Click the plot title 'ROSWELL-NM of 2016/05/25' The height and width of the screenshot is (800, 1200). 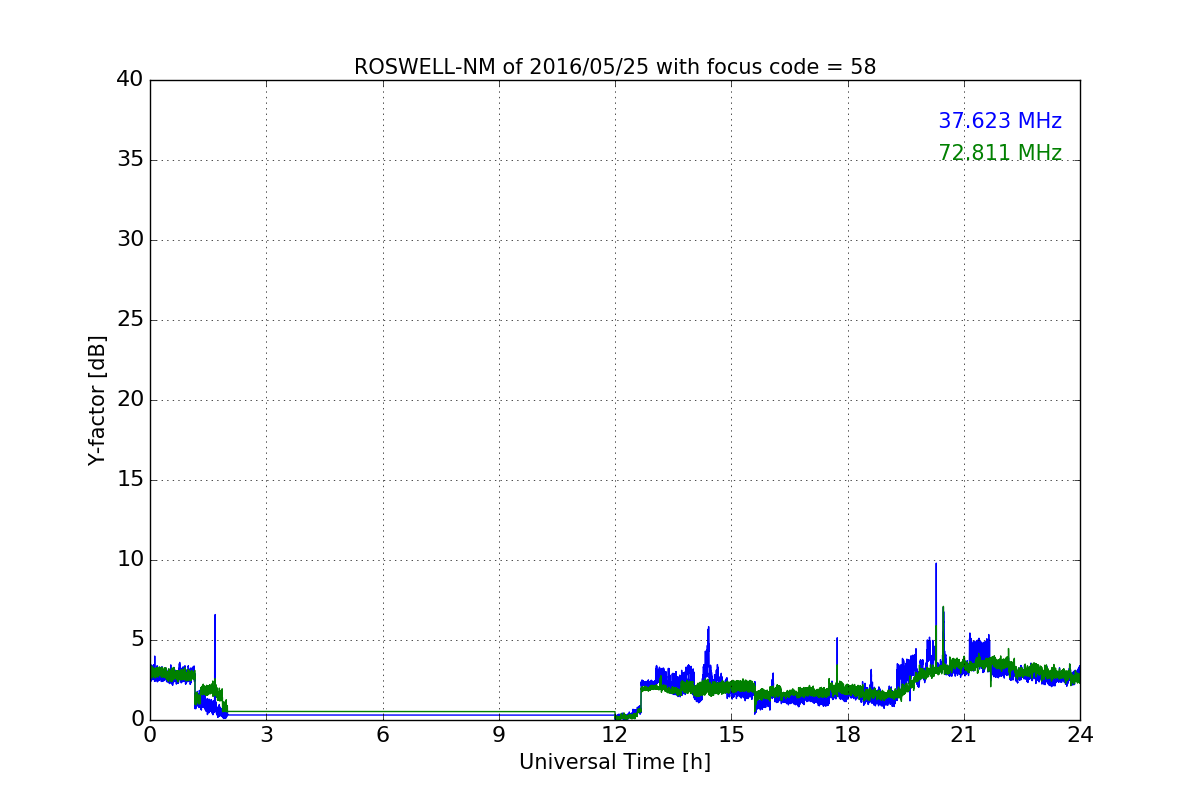[615, 67]
